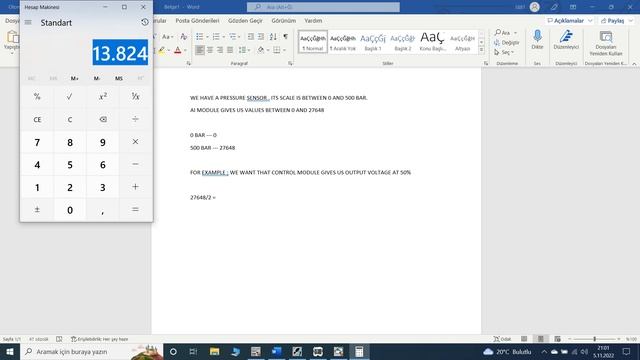Decrease paragraph indent in Word
The image size is (640, 360).
click(x=251, y=37)
